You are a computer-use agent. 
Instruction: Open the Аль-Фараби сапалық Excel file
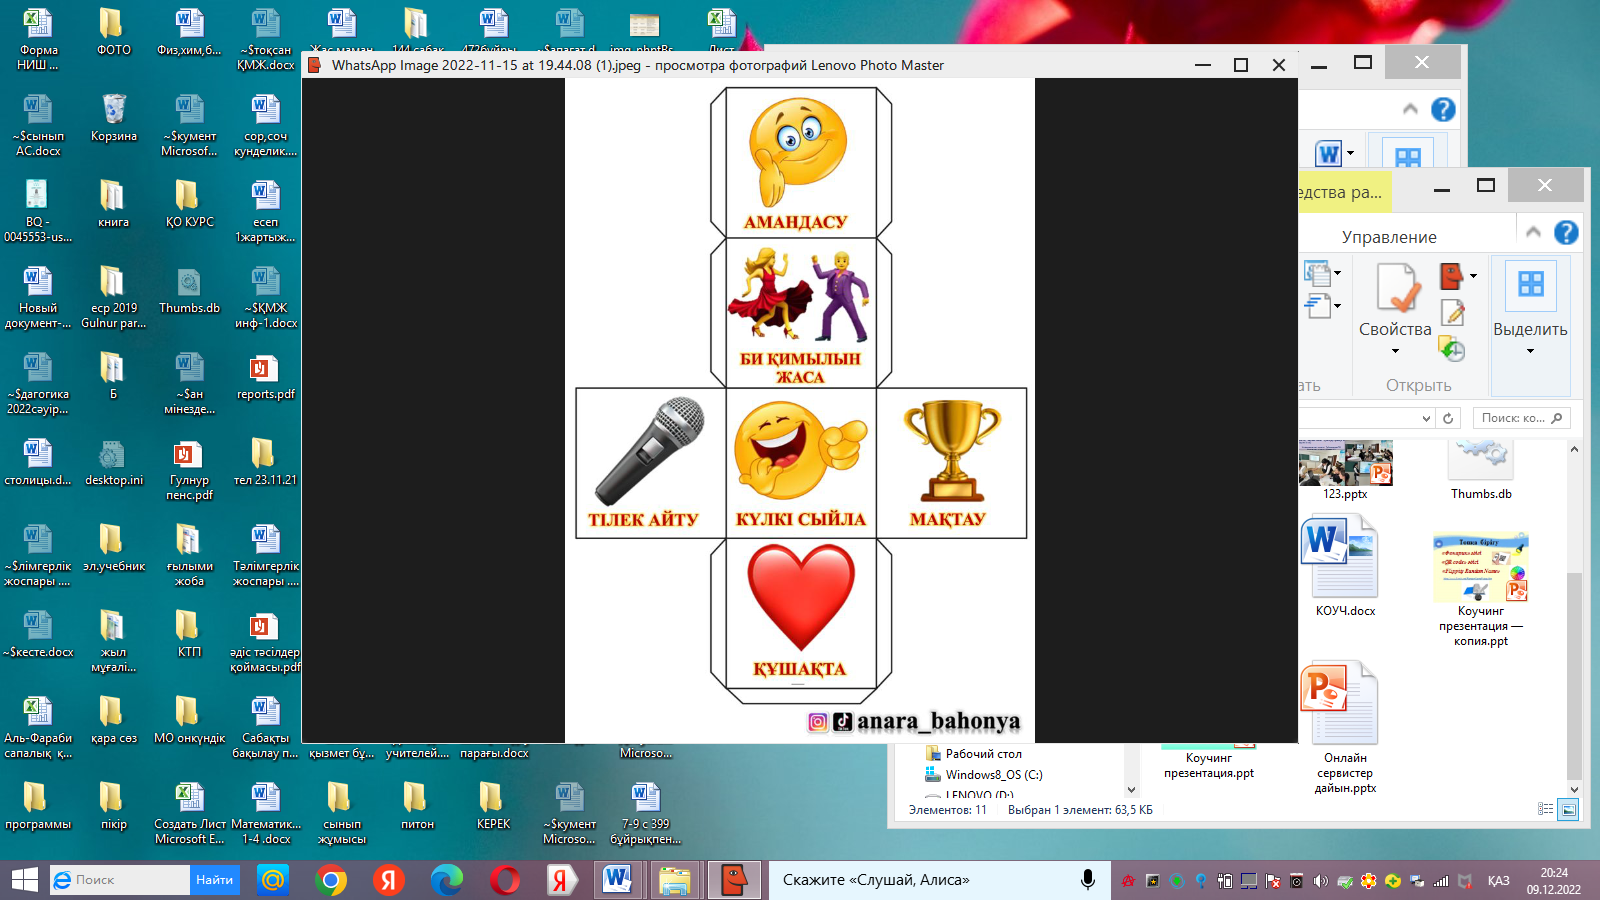pos(37,728)
